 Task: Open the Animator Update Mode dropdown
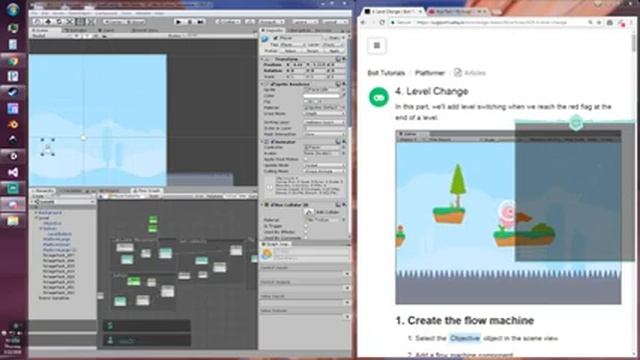pyautogui.click(x=324, y=166)
